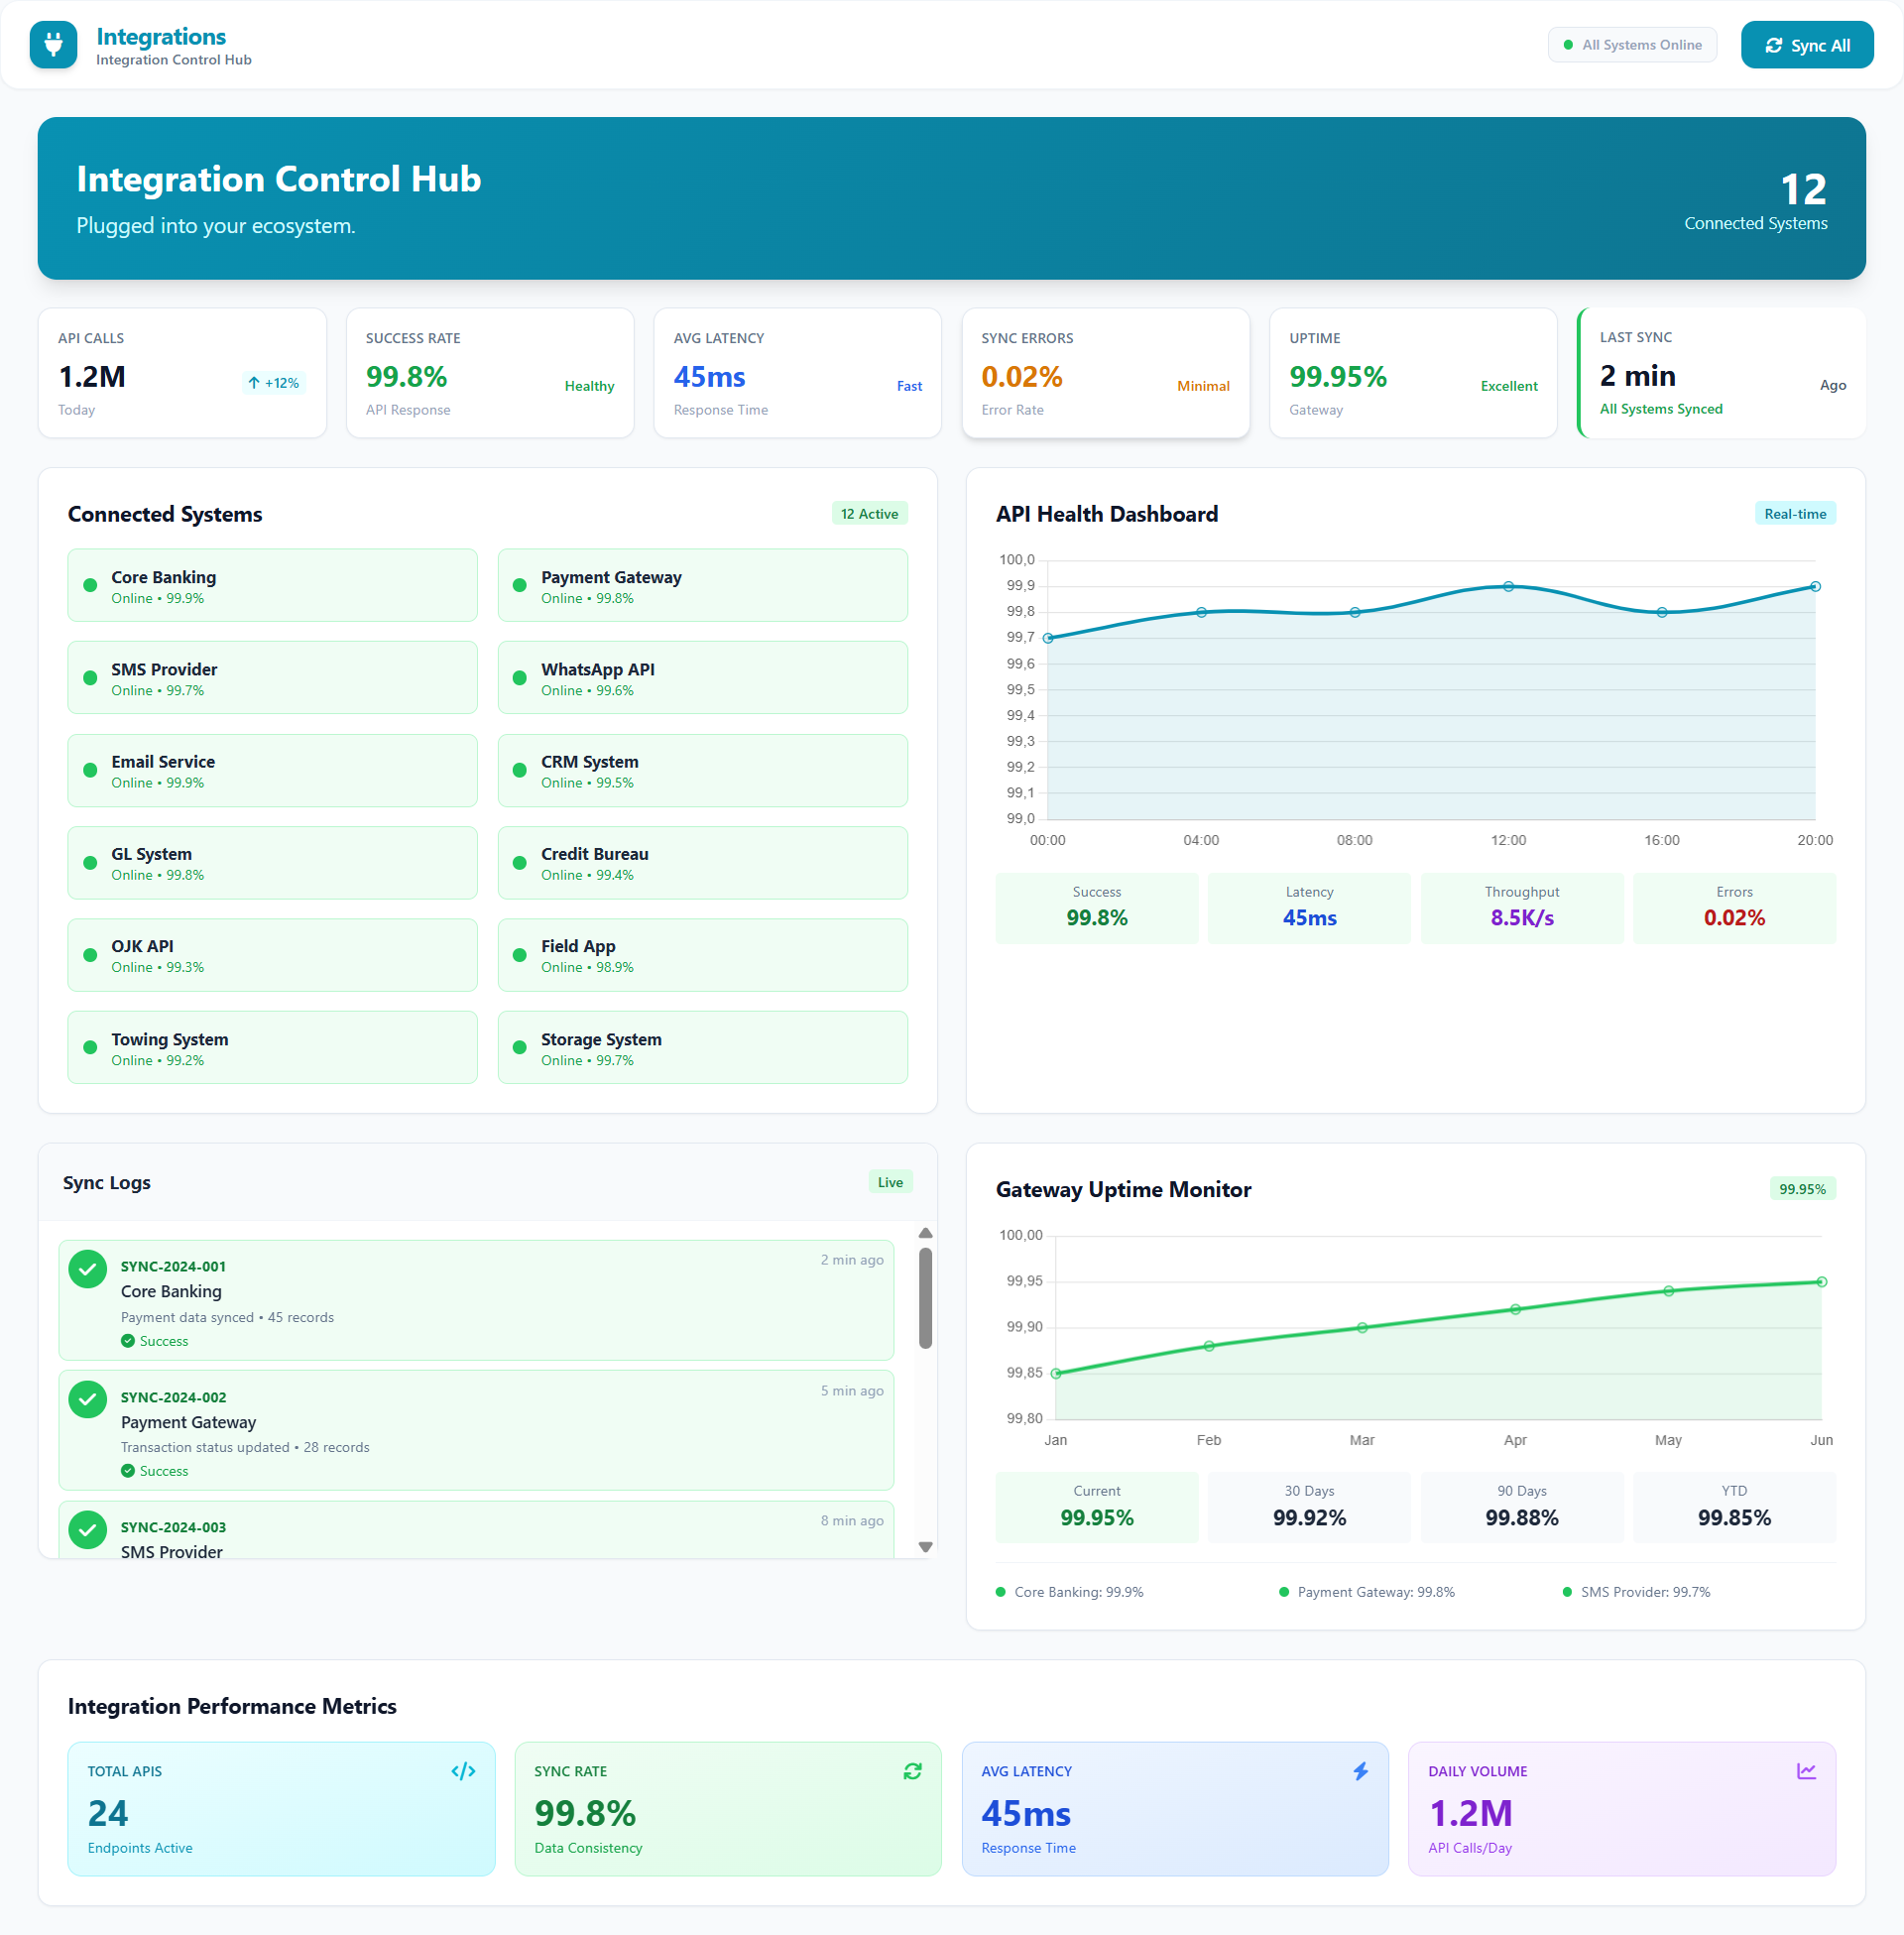
Task: Click the code icon on Total APIs card
Action: tap(463, 1770)
